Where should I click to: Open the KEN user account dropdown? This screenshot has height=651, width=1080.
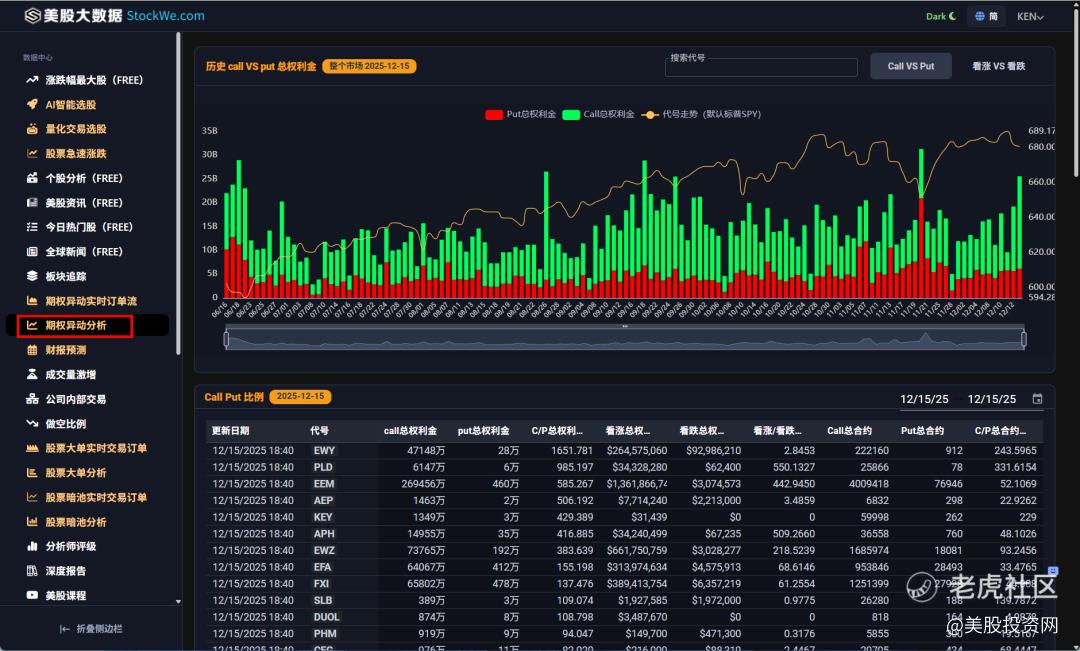tap(1030, 16)
